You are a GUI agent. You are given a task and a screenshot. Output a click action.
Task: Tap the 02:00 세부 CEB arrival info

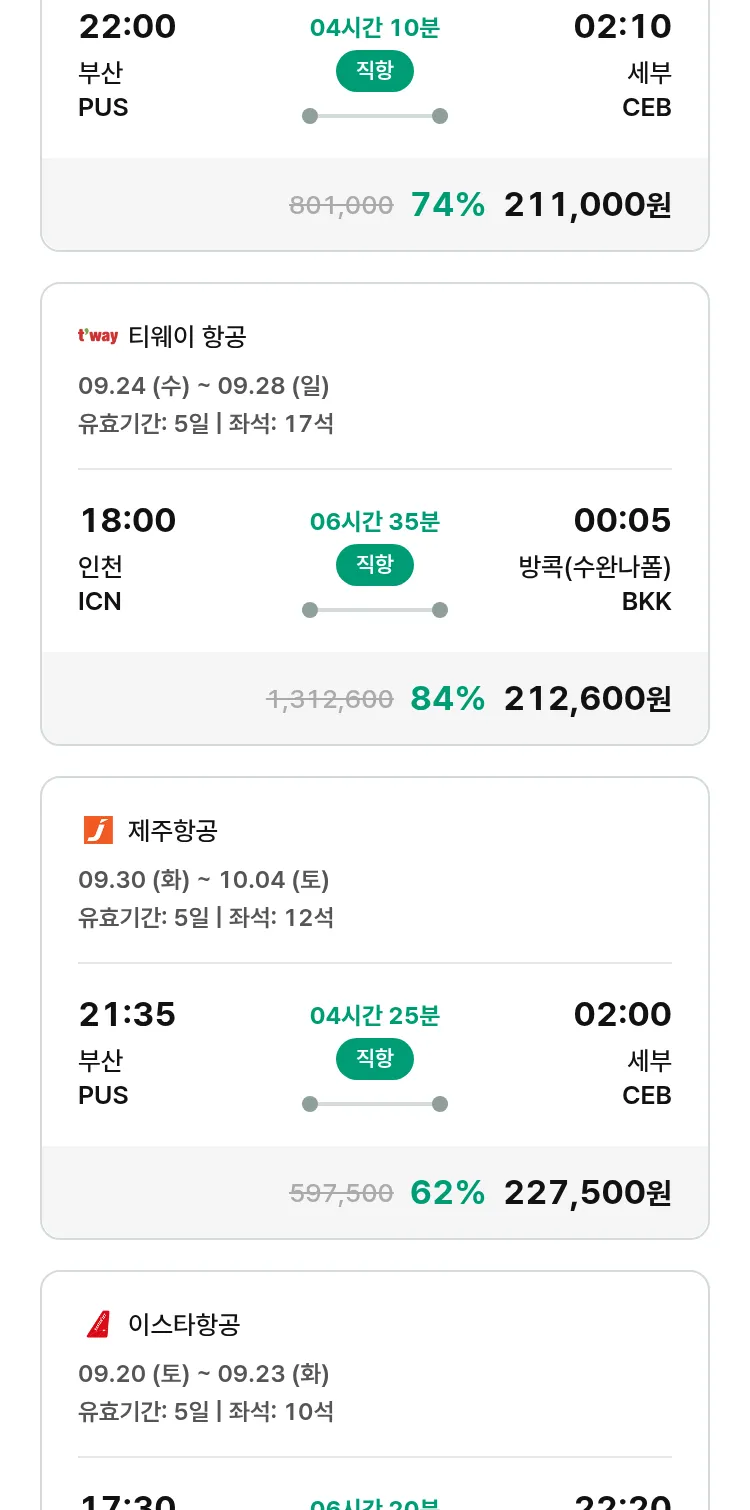pos(622,1054)
